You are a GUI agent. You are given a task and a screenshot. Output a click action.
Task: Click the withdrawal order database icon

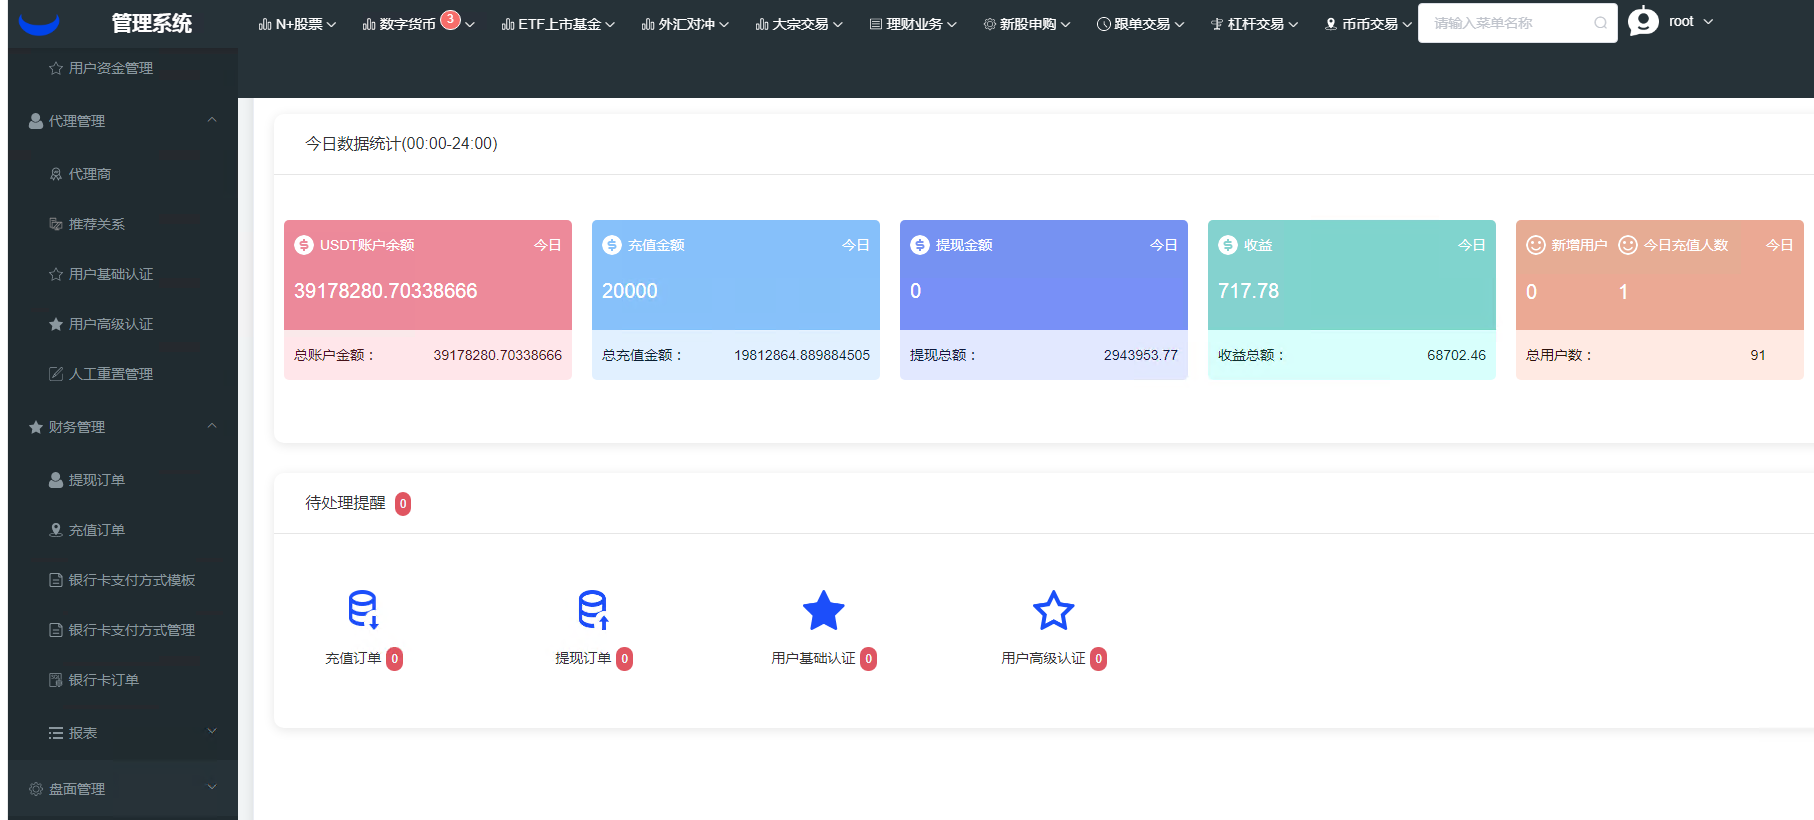coord(593,609)
